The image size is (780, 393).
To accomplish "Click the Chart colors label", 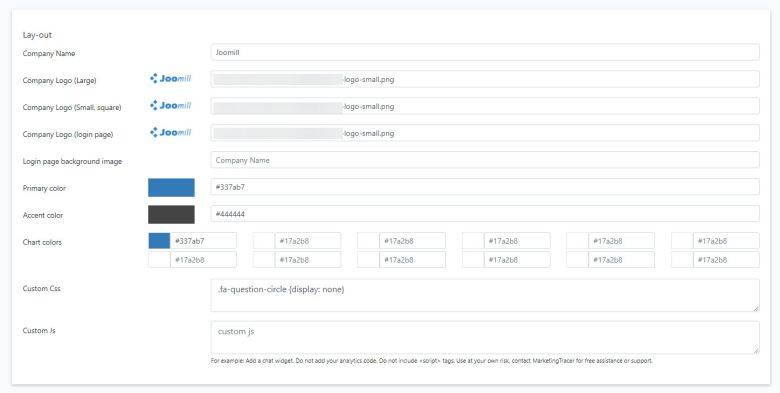I will (42, 242).
